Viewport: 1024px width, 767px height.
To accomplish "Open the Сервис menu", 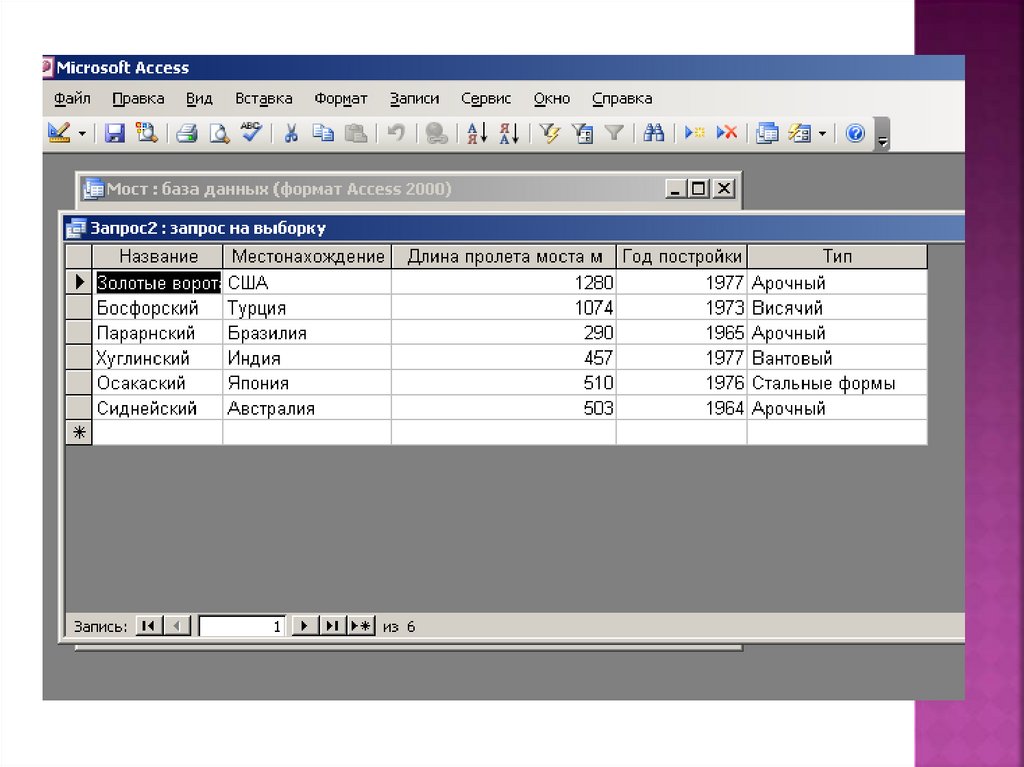I will pos(486,98).
